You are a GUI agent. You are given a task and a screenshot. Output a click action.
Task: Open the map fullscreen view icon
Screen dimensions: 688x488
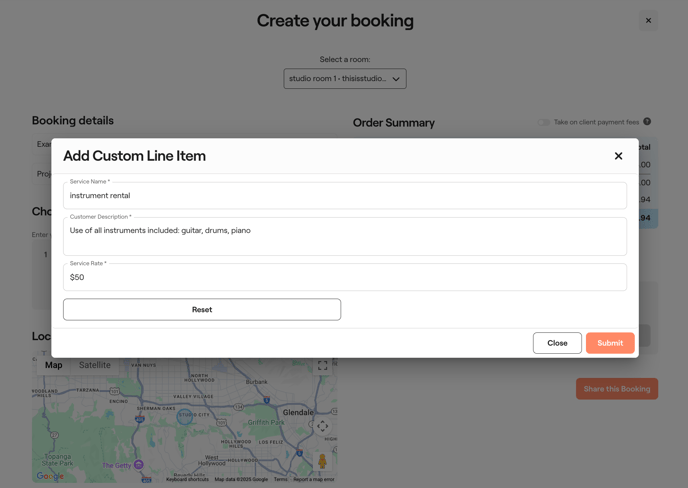(322, 366)
